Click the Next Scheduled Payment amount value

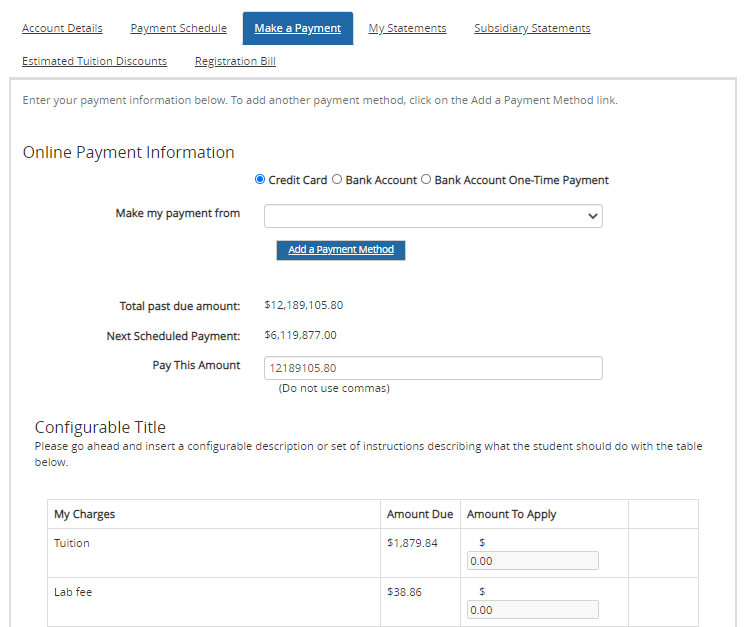(300, 335)
